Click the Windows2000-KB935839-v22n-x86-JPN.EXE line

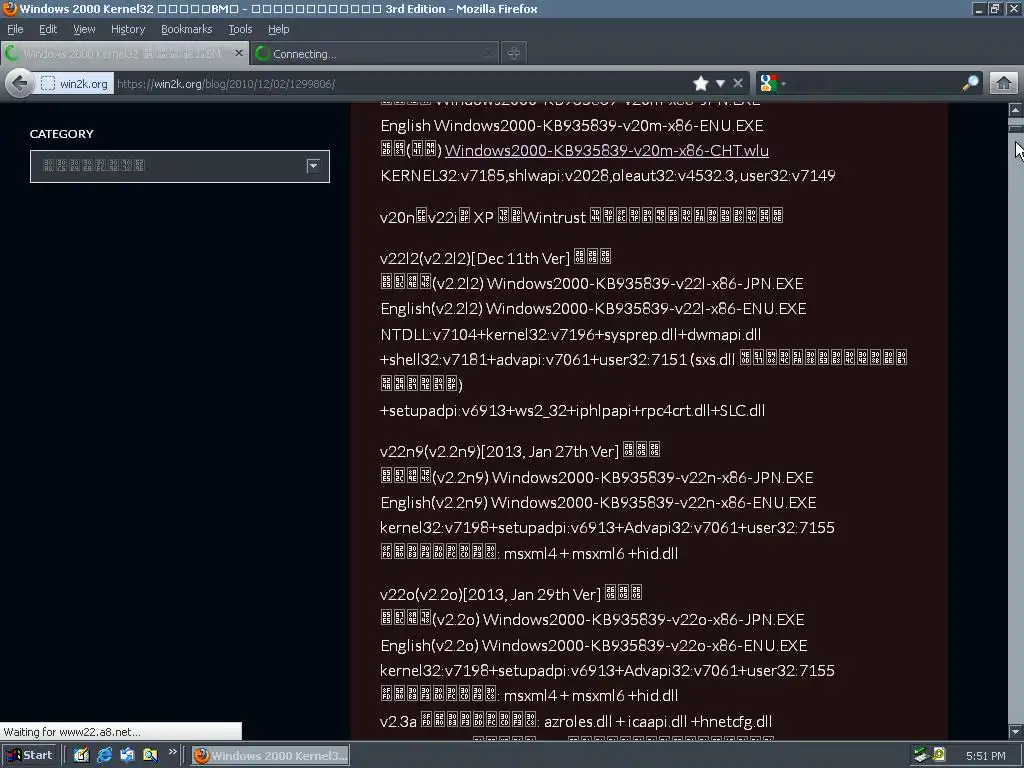click(x=597, y=477)
